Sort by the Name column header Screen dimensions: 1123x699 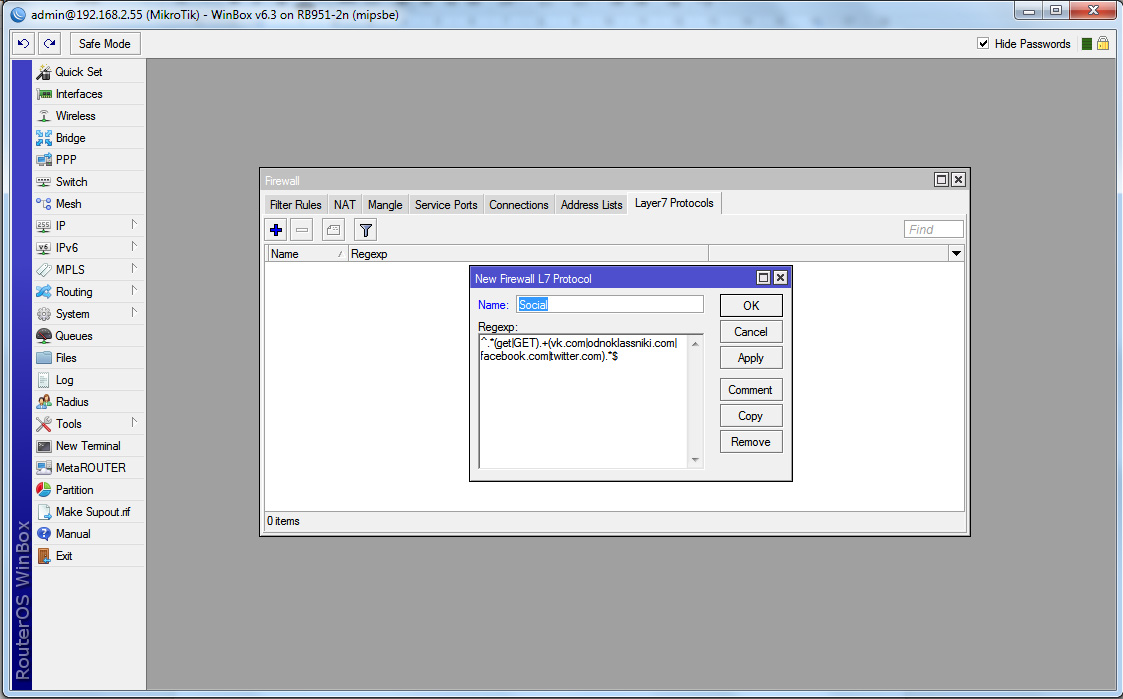[307, 254]
